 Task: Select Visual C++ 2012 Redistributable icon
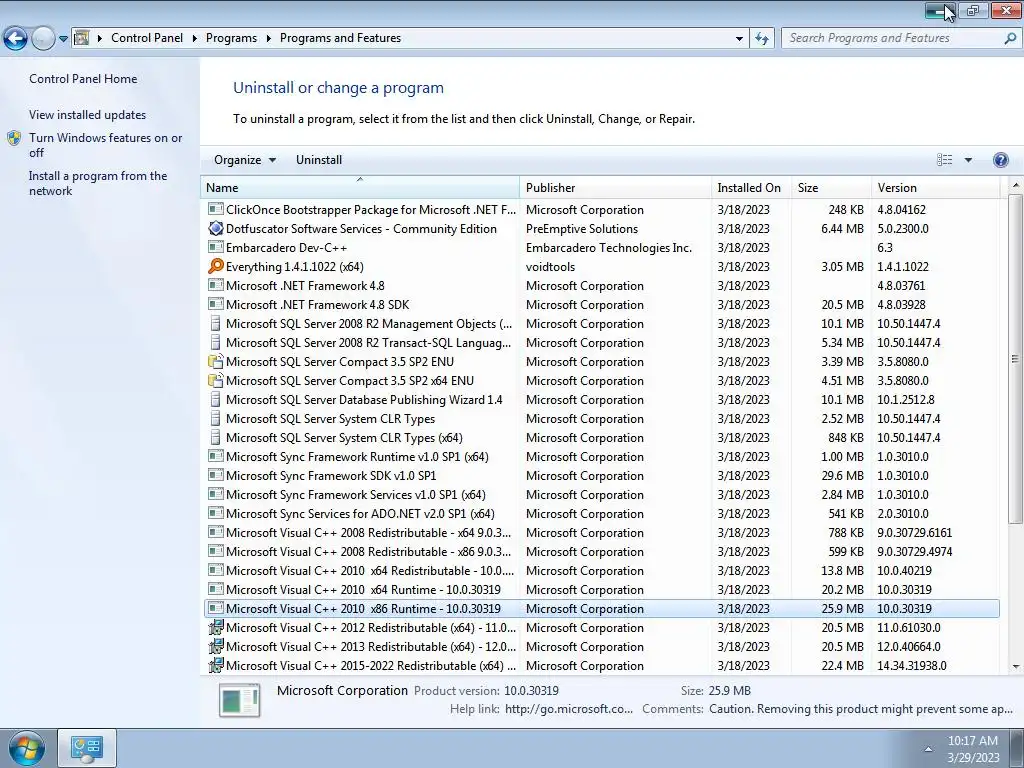[216, 627]
